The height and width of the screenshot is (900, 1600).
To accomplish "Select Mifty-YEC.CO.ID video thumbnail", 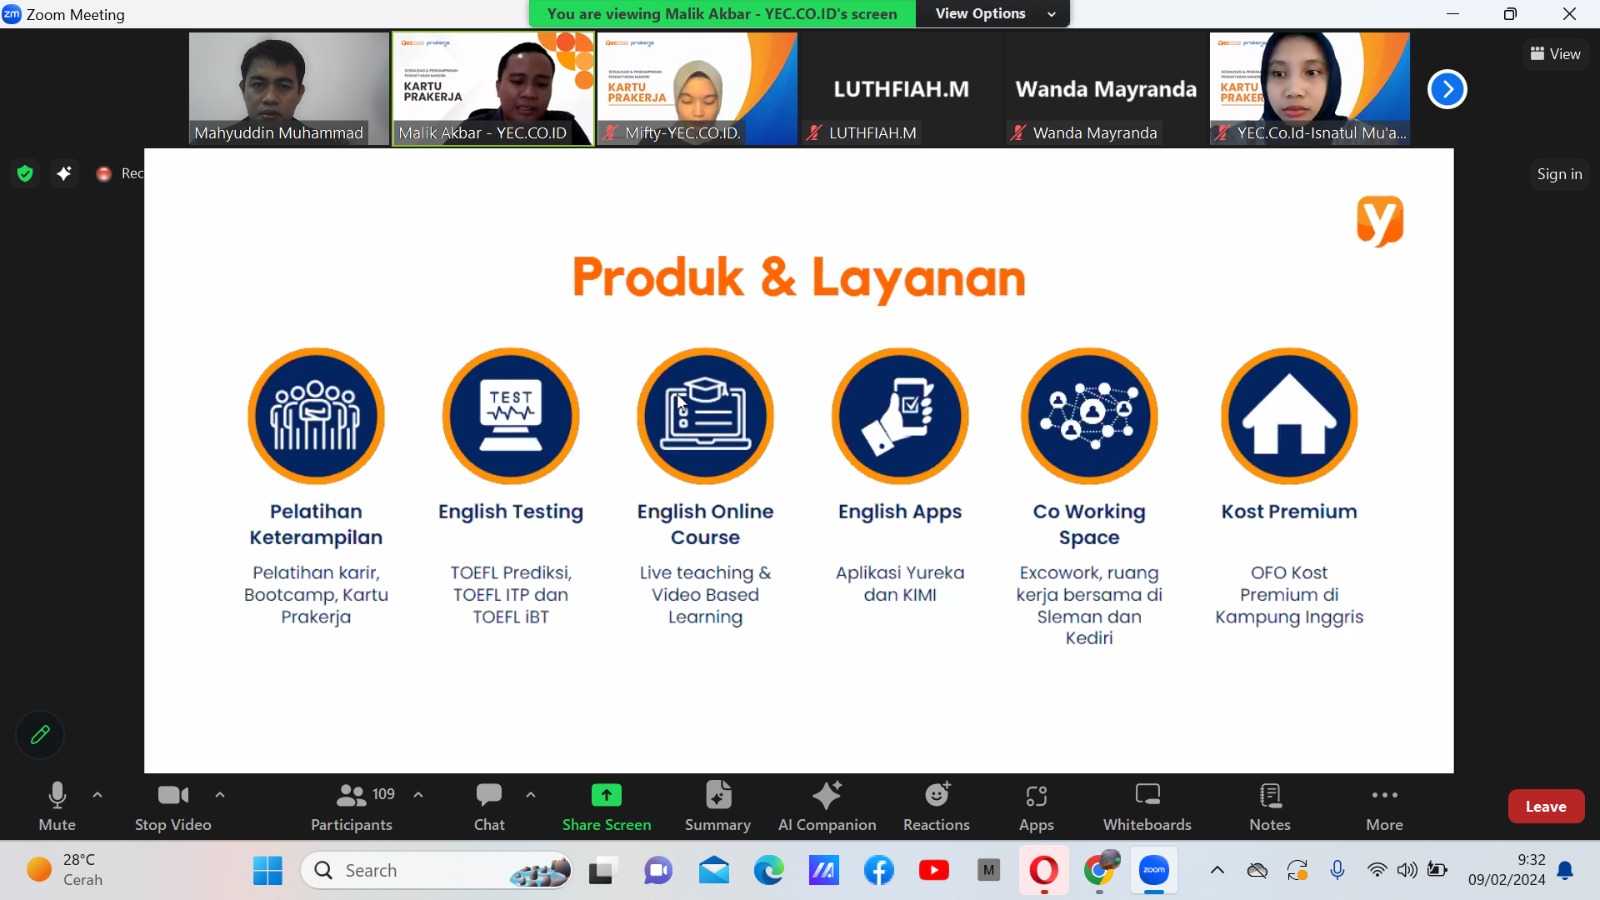I will (697, 89).
